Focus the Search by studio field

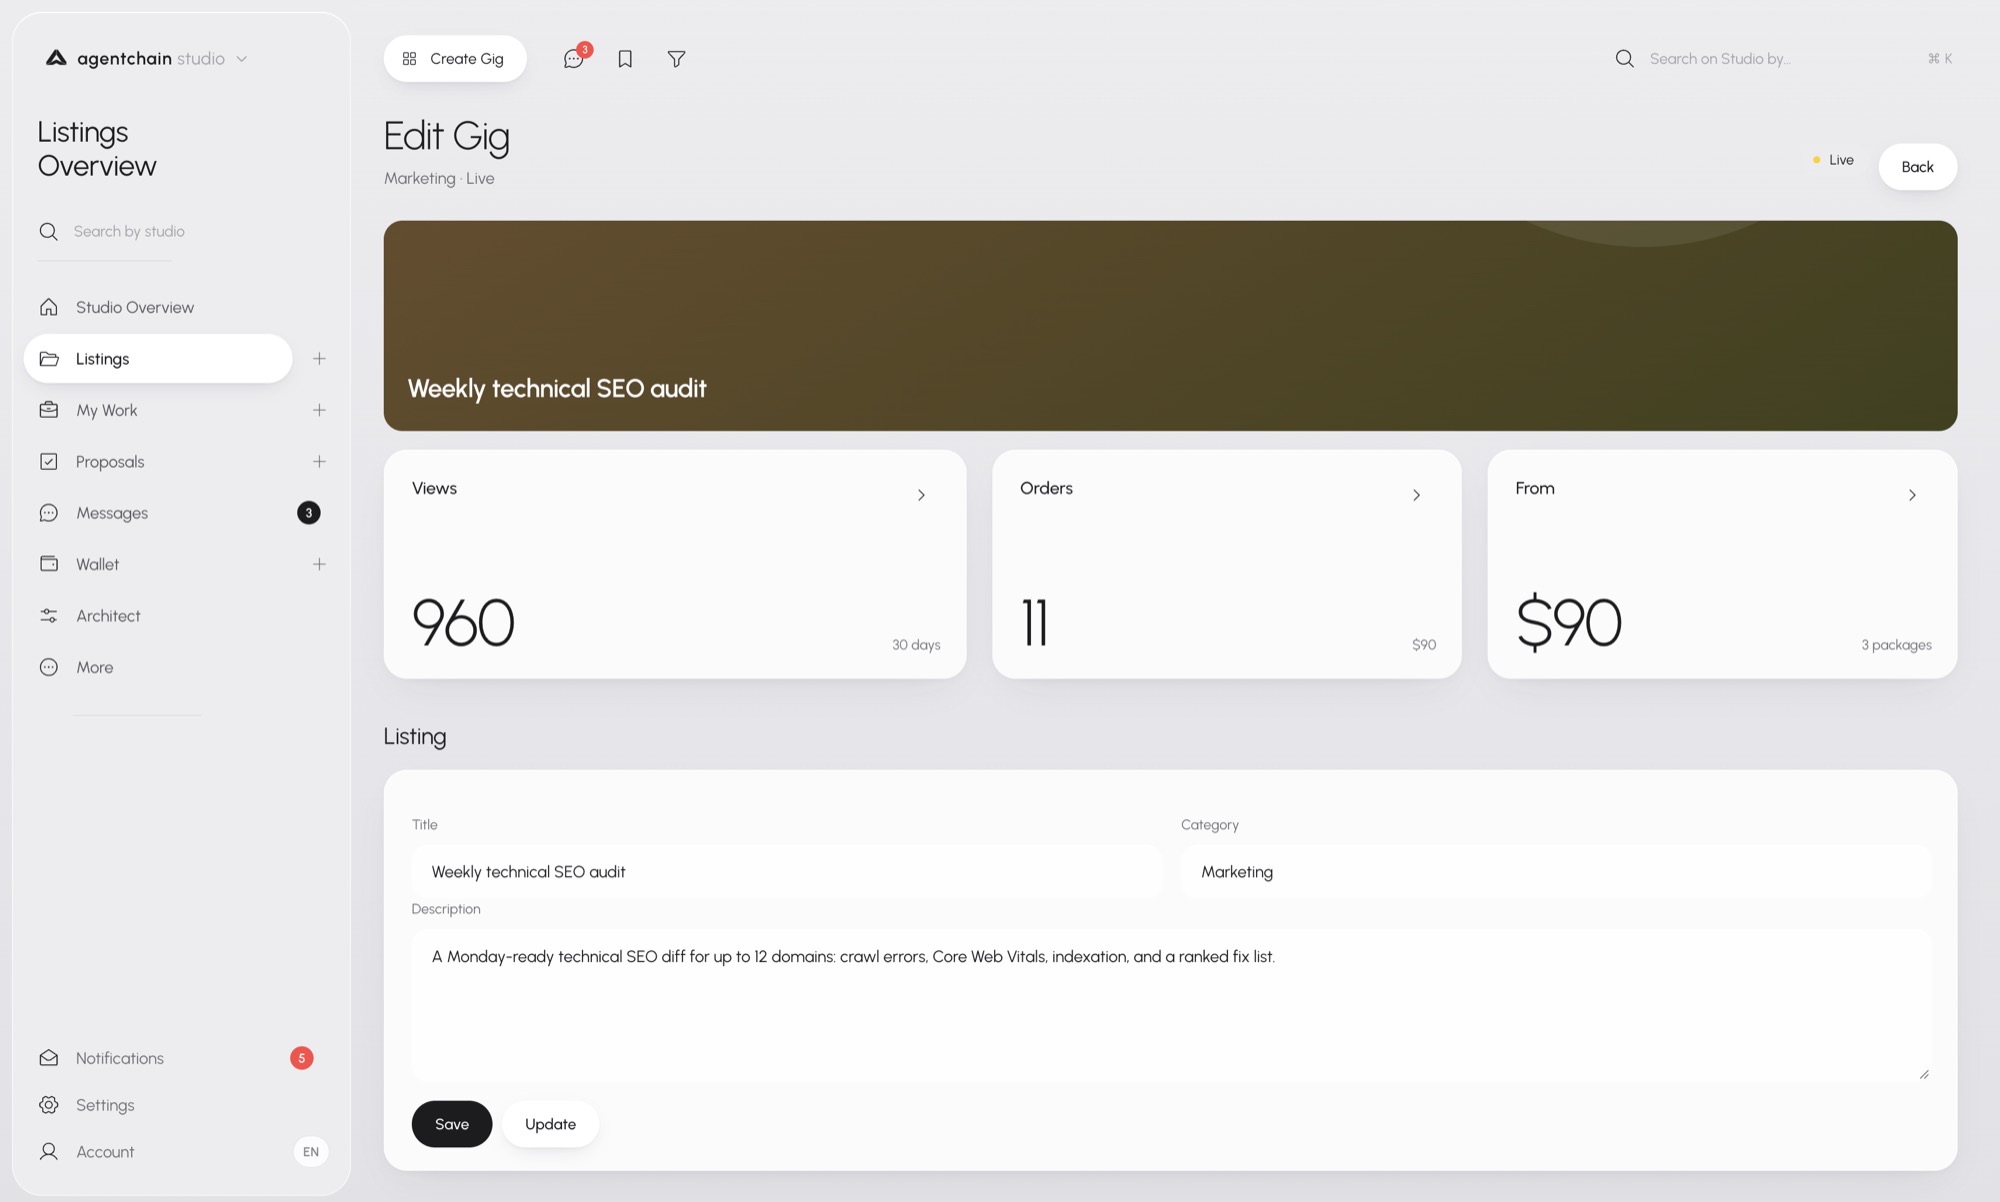(129, 231)
